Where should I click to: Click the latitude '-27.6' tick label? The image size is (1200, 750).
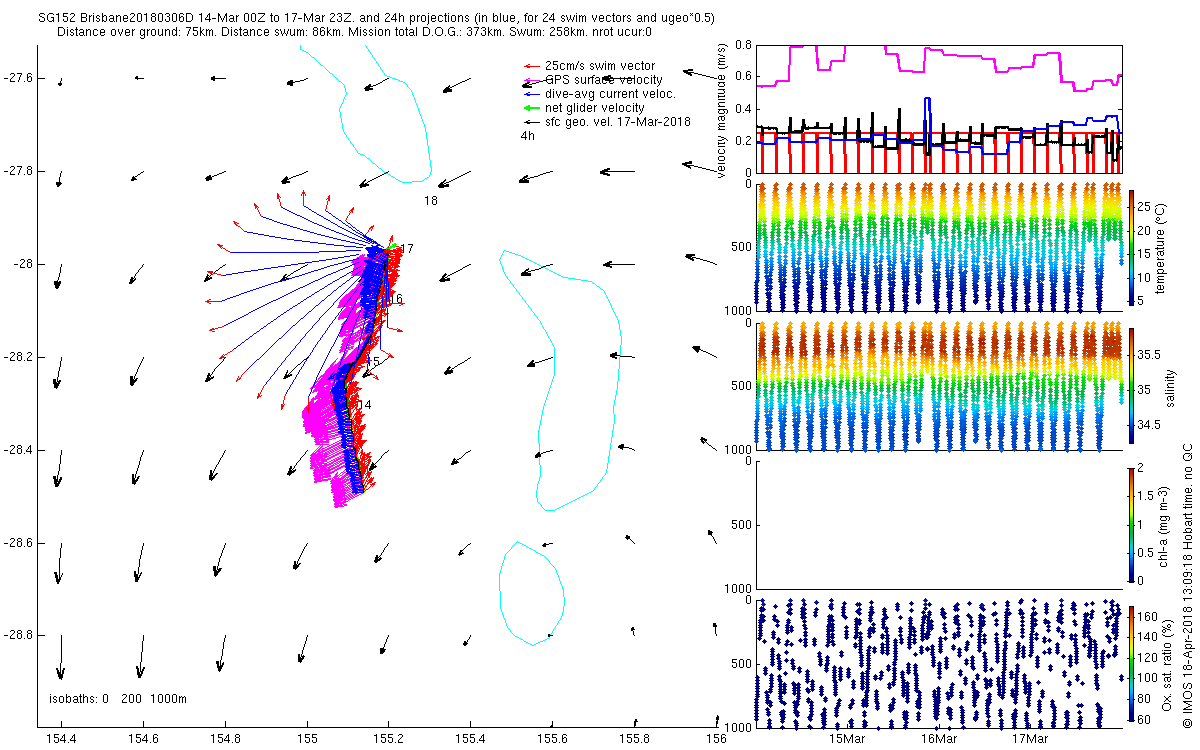(20, 78)
